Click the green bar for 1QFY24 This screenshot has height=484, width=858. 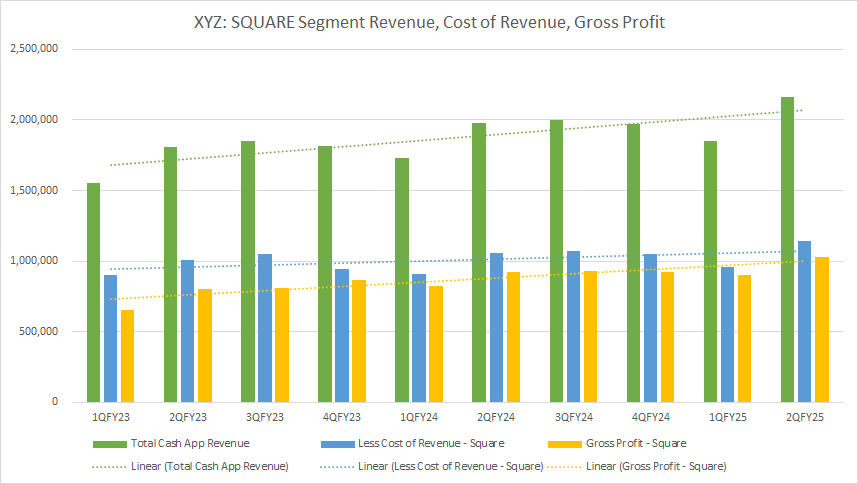click(402, 280)
